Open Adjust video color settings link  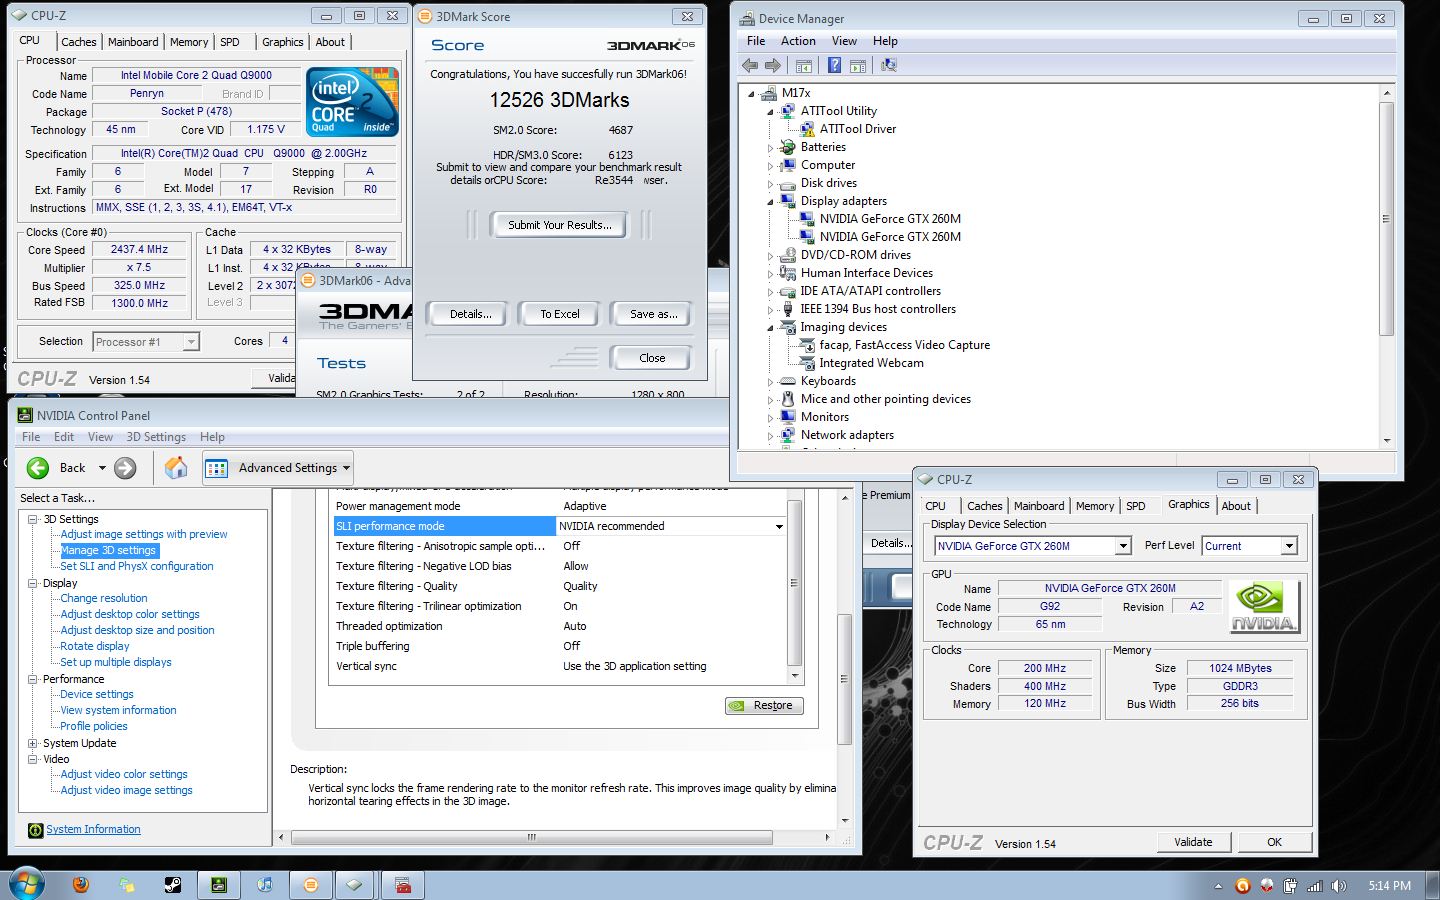coord(124,774)
